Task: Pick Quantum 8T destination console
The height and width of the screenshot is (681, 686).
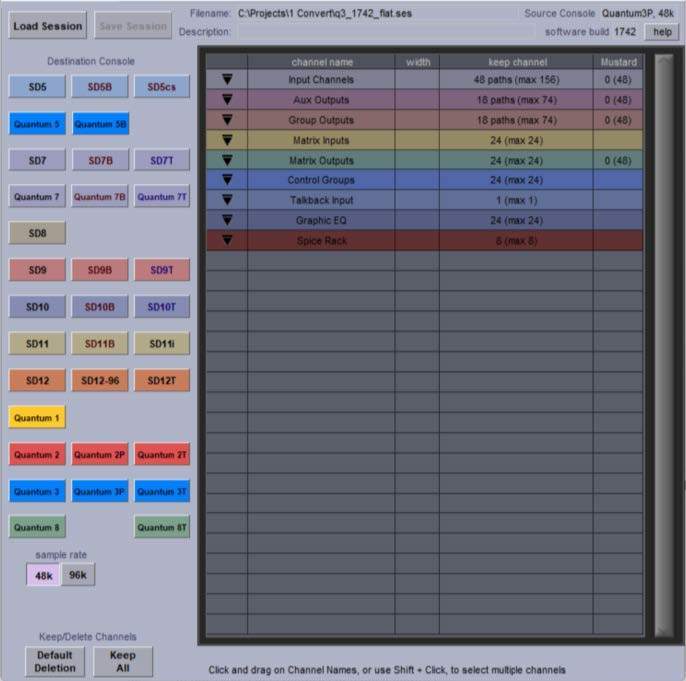Action: coord(161,527)
